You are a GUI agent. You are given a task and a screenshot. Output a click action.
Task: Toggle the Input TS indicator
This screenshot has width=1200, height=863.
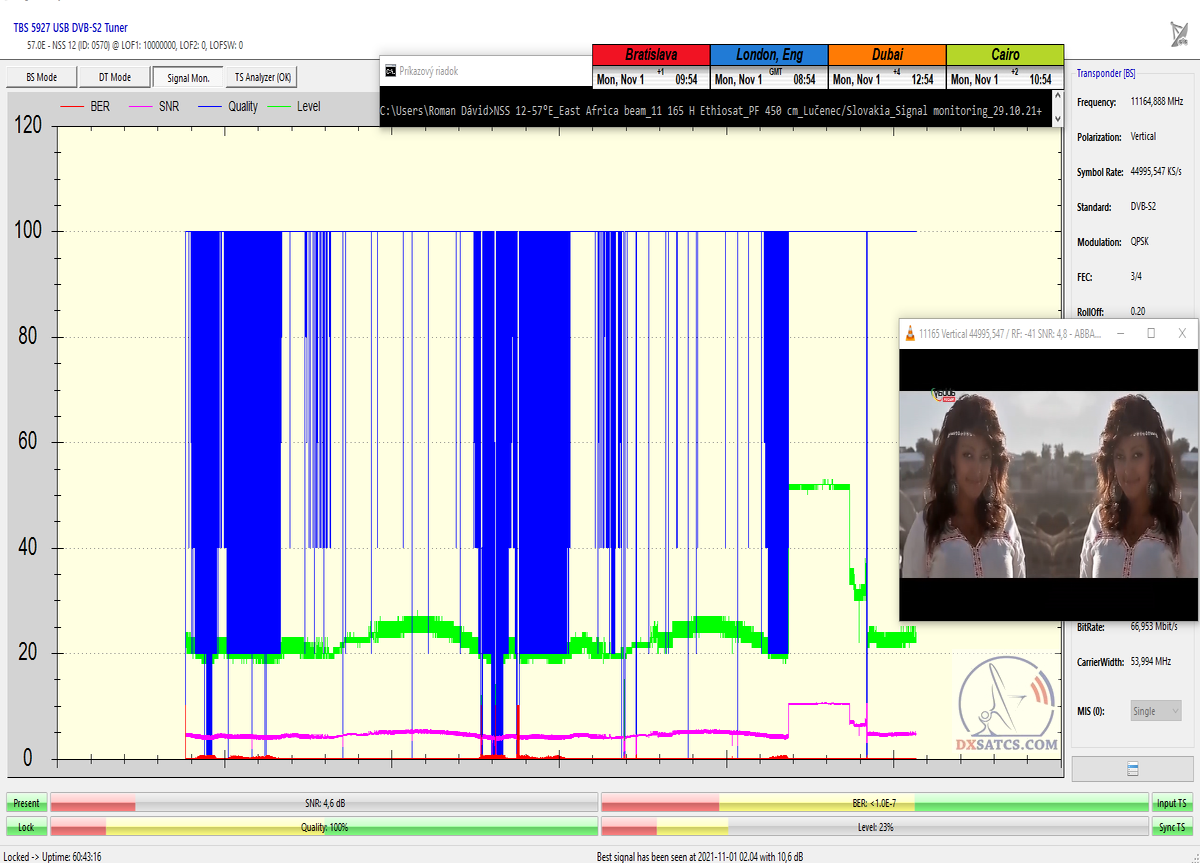(x=1172, y=803)
